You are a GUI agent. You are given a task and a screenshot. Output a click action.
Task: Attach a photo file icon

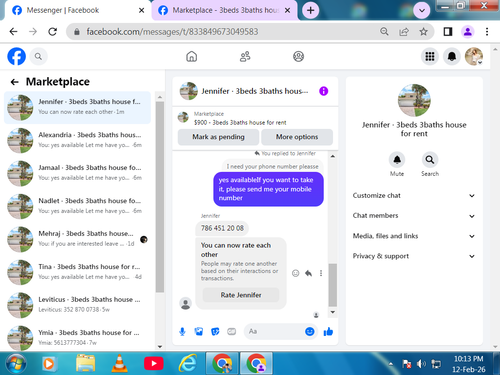[199, 331]
